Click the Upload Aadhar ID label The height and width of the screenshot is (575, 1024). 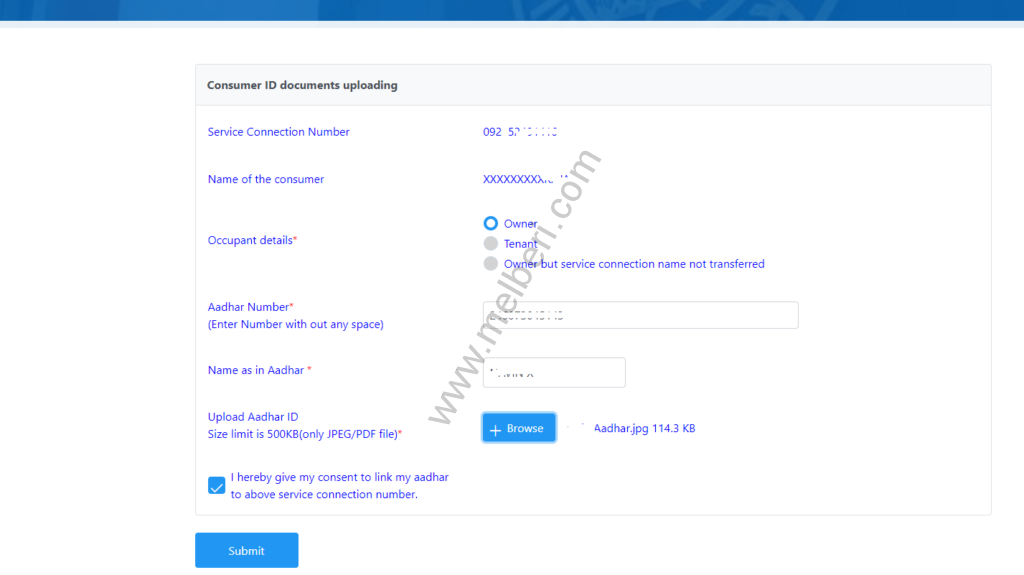pyautogui.click(x=253, y=417)
